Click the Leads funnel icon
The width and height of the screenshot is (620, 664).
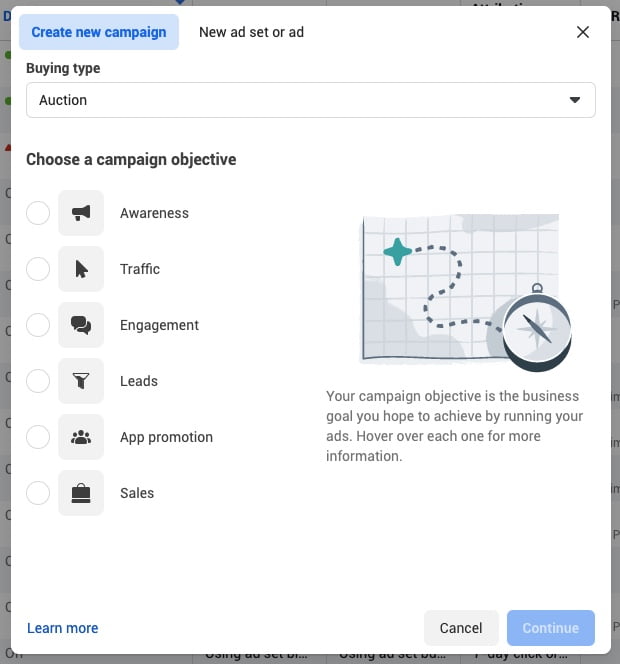tap(81, 381)
